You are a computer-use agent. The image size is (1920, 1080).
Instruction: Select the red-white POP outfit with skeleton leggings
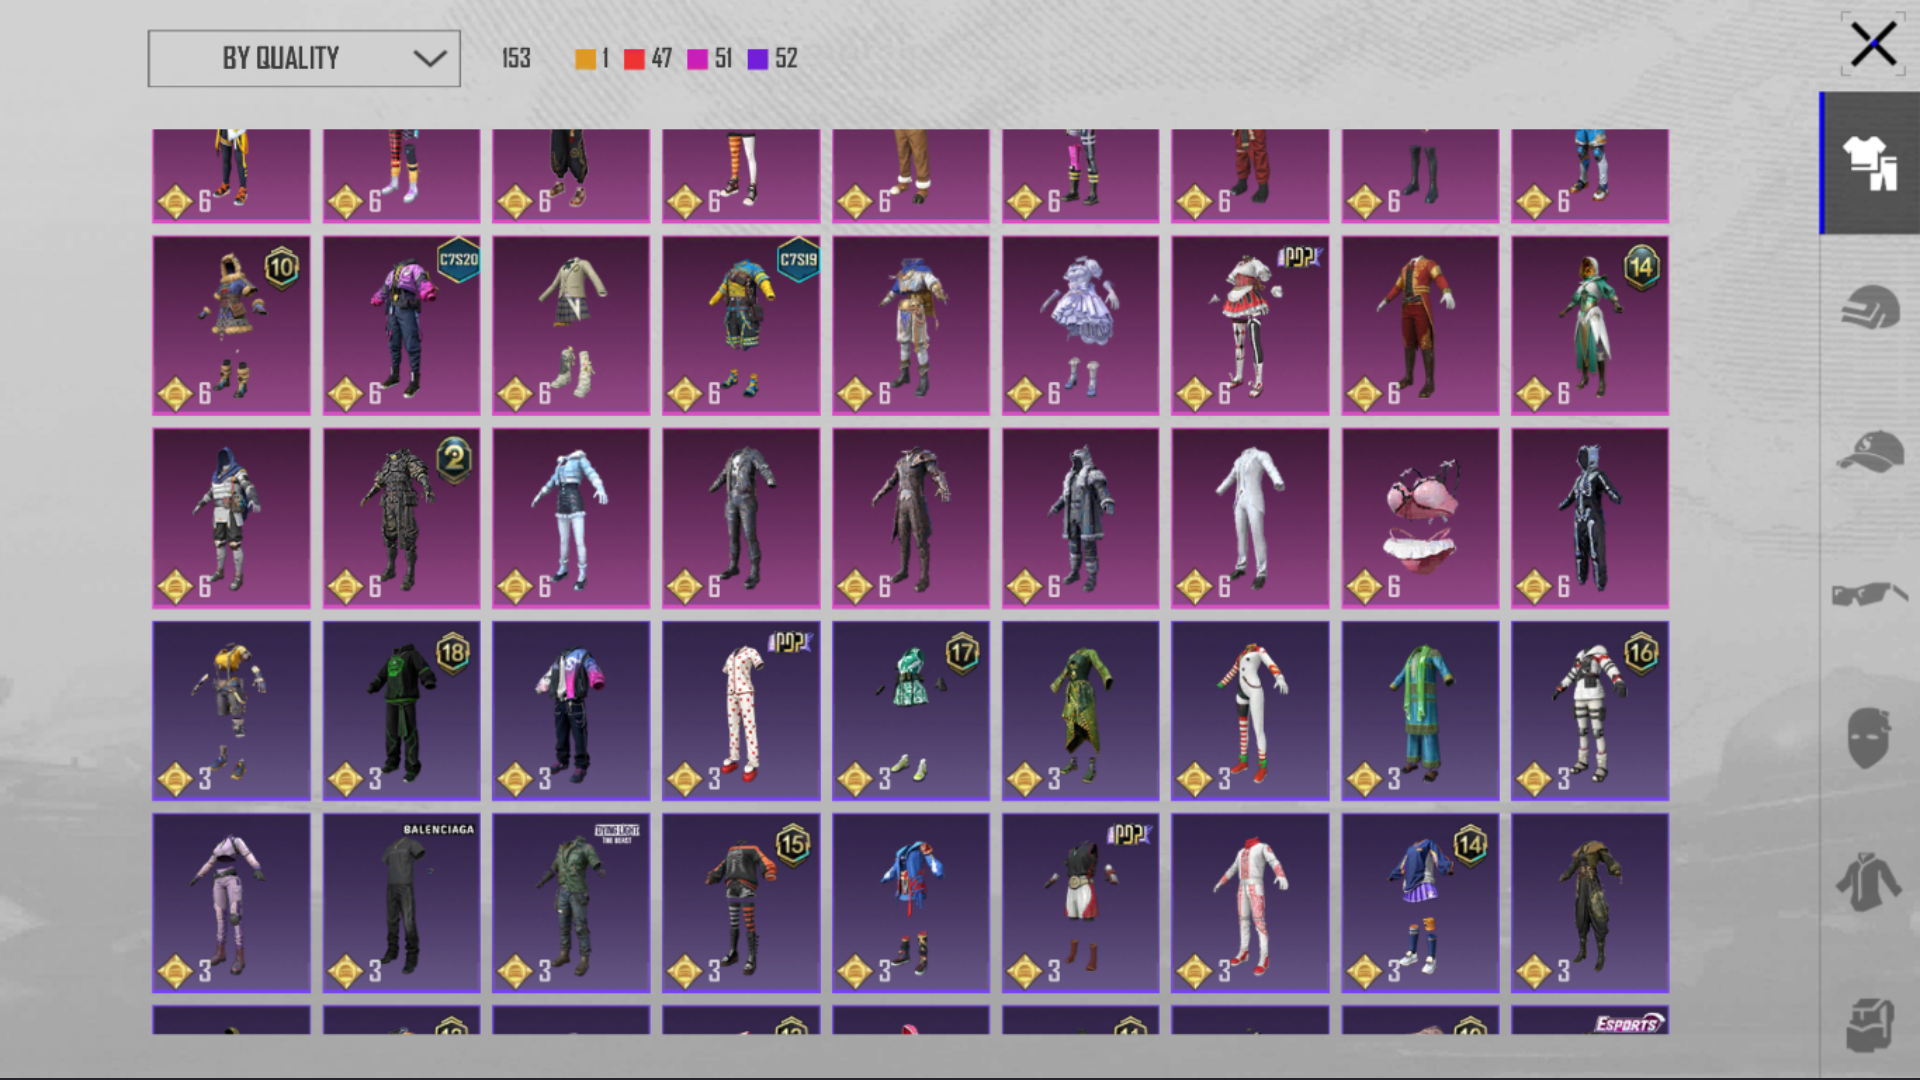pos(1250,325)
